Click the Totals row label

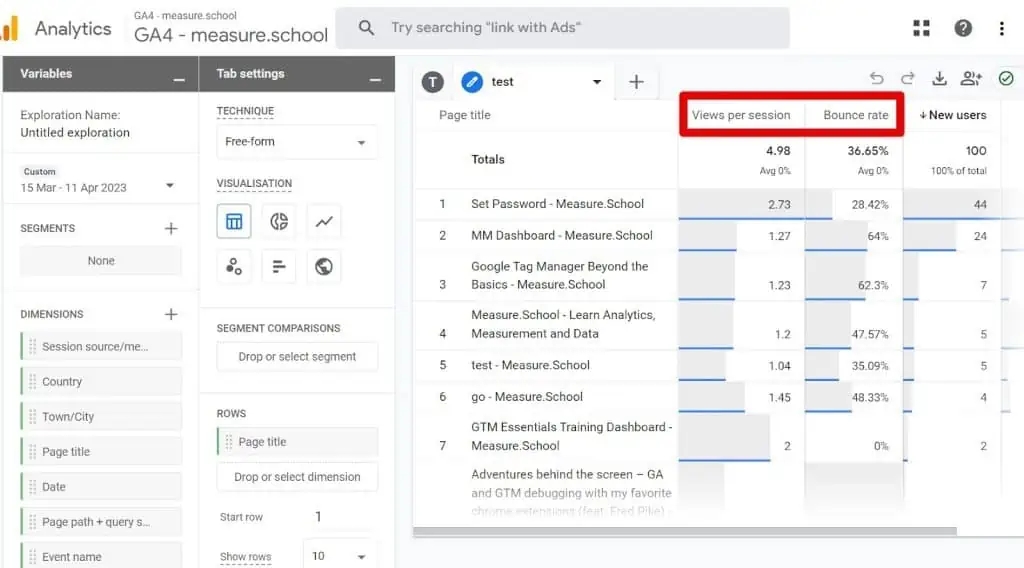(x=488, y=159)
